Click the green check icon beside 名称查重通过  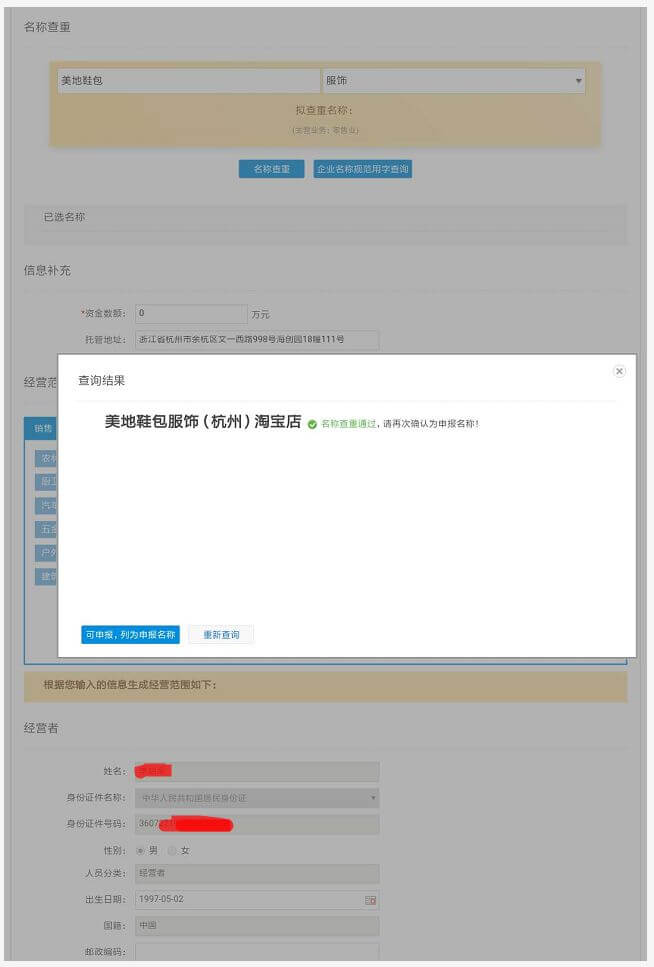(312, 424)
